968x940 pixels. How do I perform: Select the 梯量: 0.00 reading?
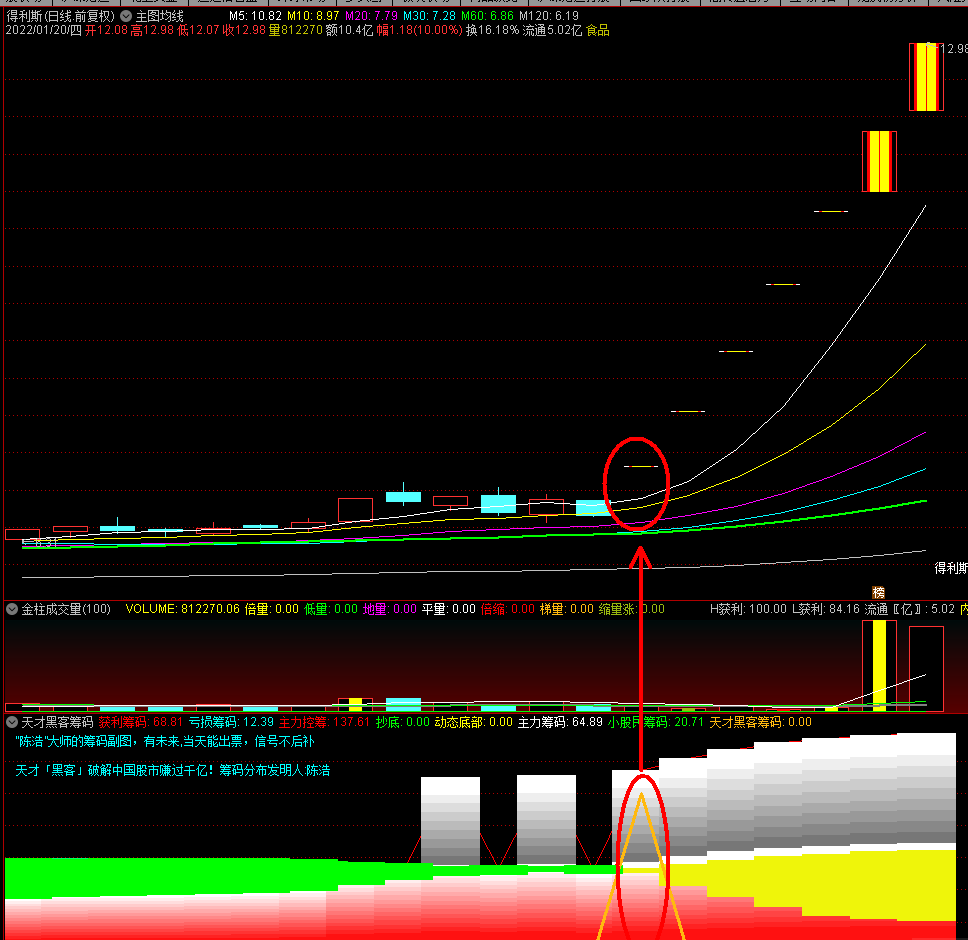[567, 609]
